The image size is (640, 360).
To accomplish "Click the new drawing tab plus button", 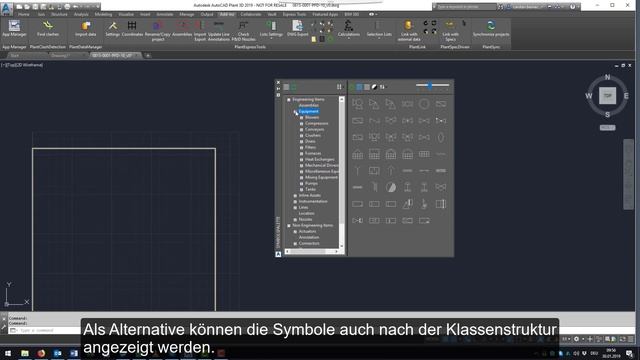I will (148, 56).
